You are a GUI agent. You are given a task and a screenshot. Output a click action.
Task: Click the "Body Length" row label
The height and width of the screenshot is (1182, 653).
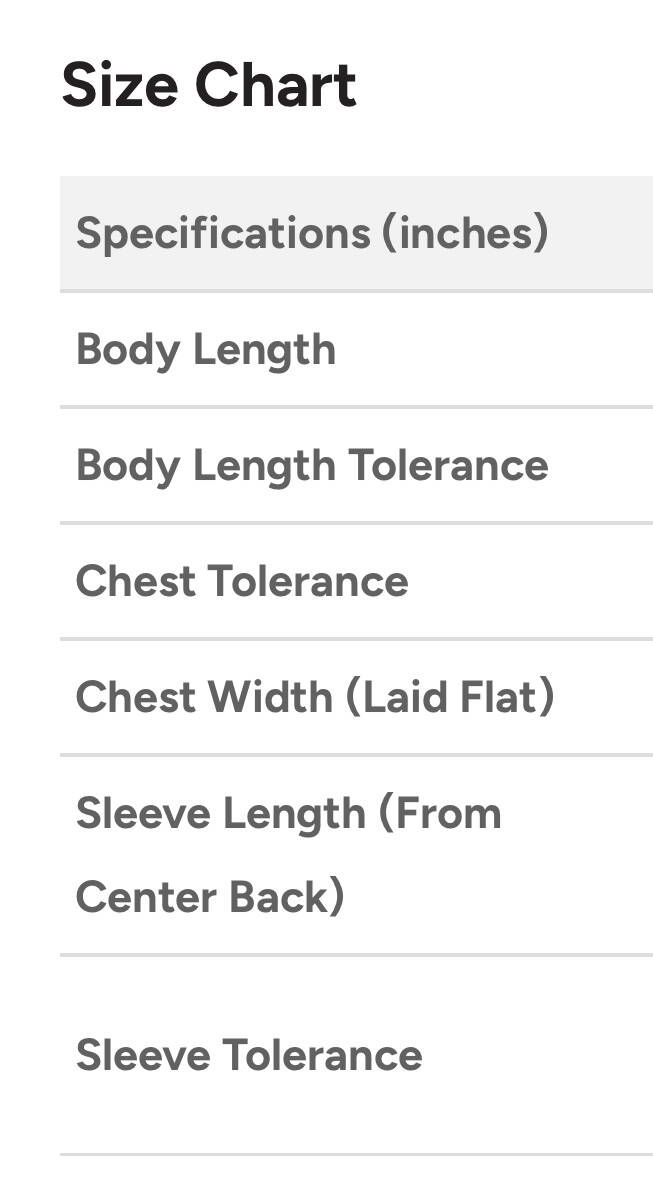tap(206, 350)
